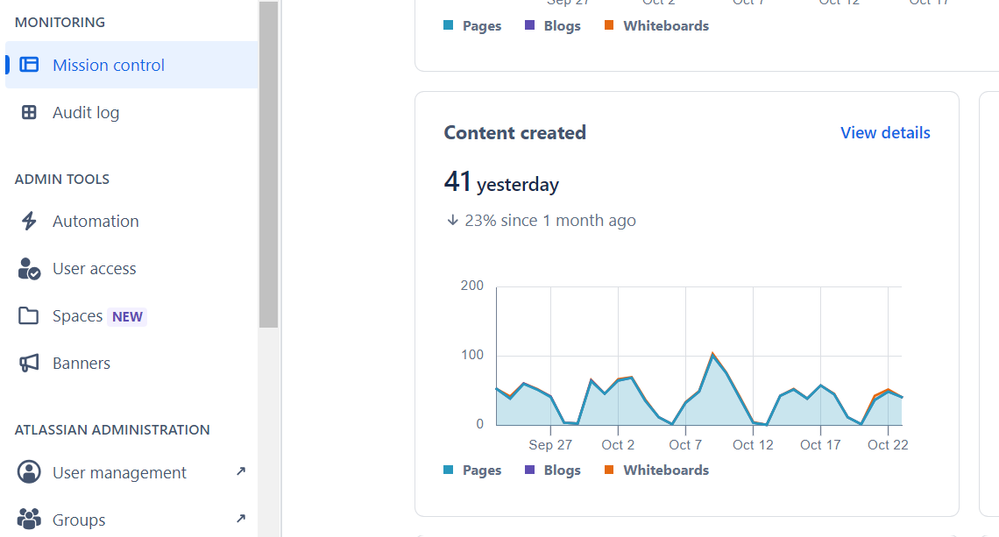Screen dimensions: 999x537
Task: Click the User access person icon
Action: [x=29, y=268]
